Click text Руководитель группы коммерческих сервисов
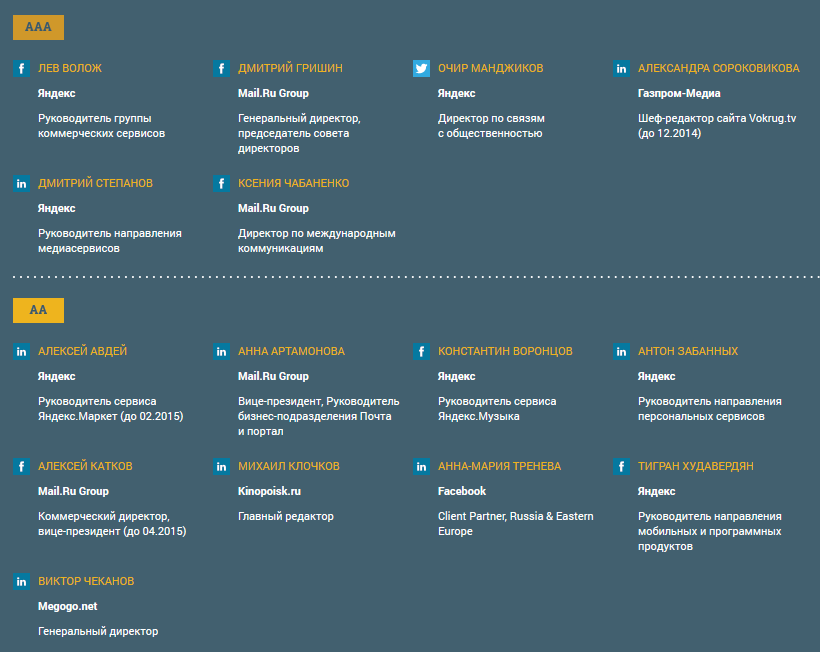 pos(101,125)
